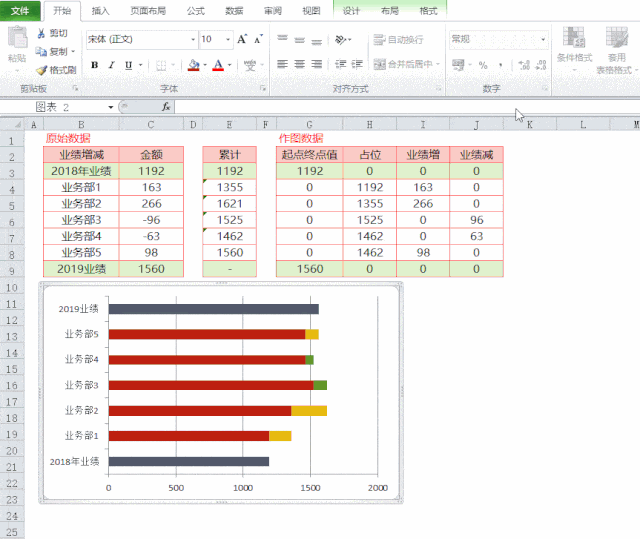This screenshot has height=539, width=640.
Task: Click the text orientation icon
Action: point(341,40)
